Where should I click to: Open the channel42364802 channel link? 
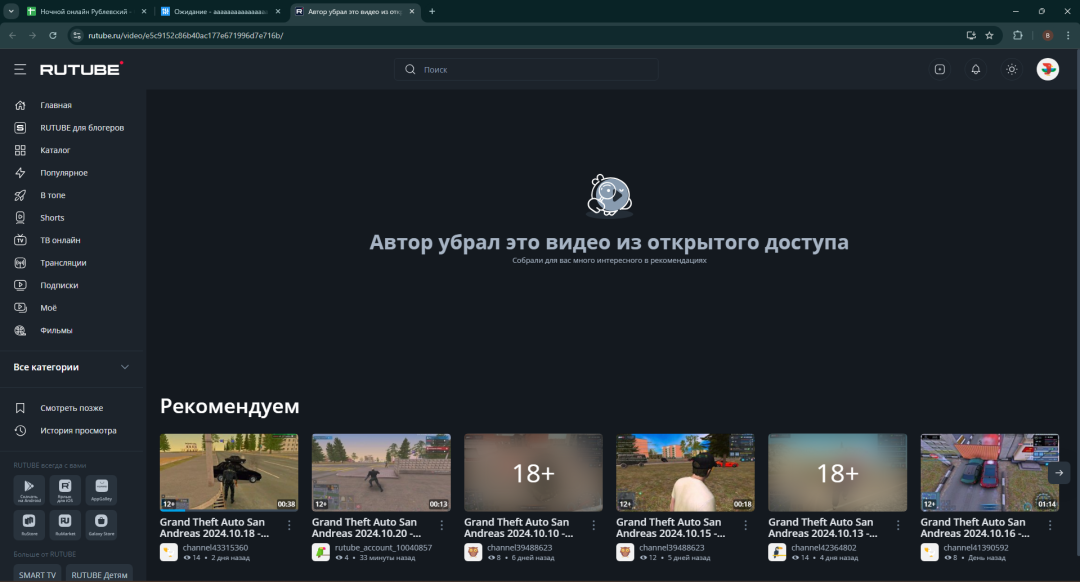click(824, 548)
